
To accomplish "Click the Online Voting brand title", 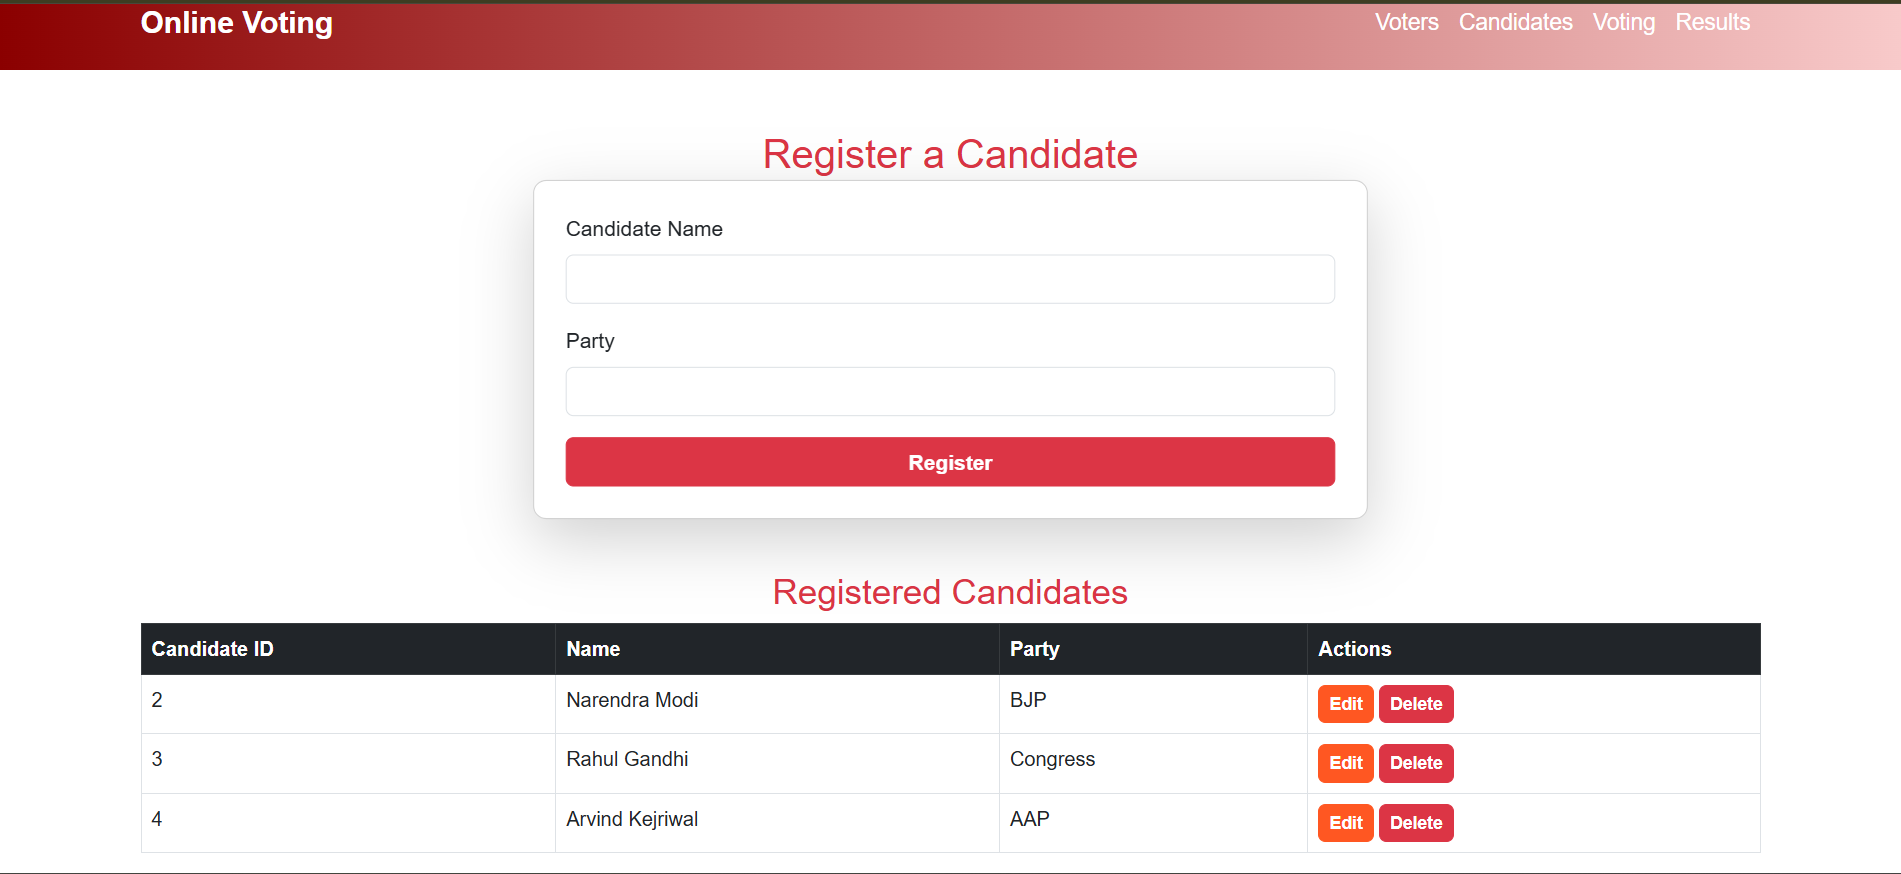I will [237, 23].
